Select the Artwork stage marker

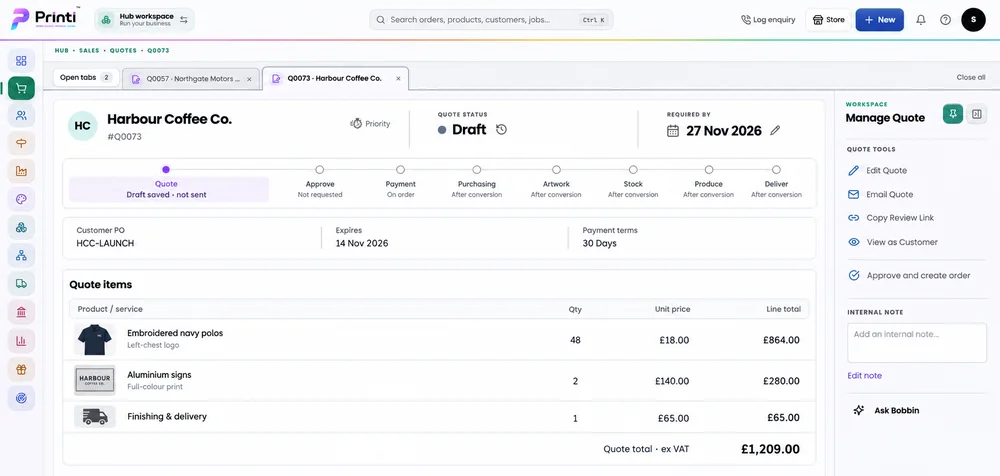point(556,170)
